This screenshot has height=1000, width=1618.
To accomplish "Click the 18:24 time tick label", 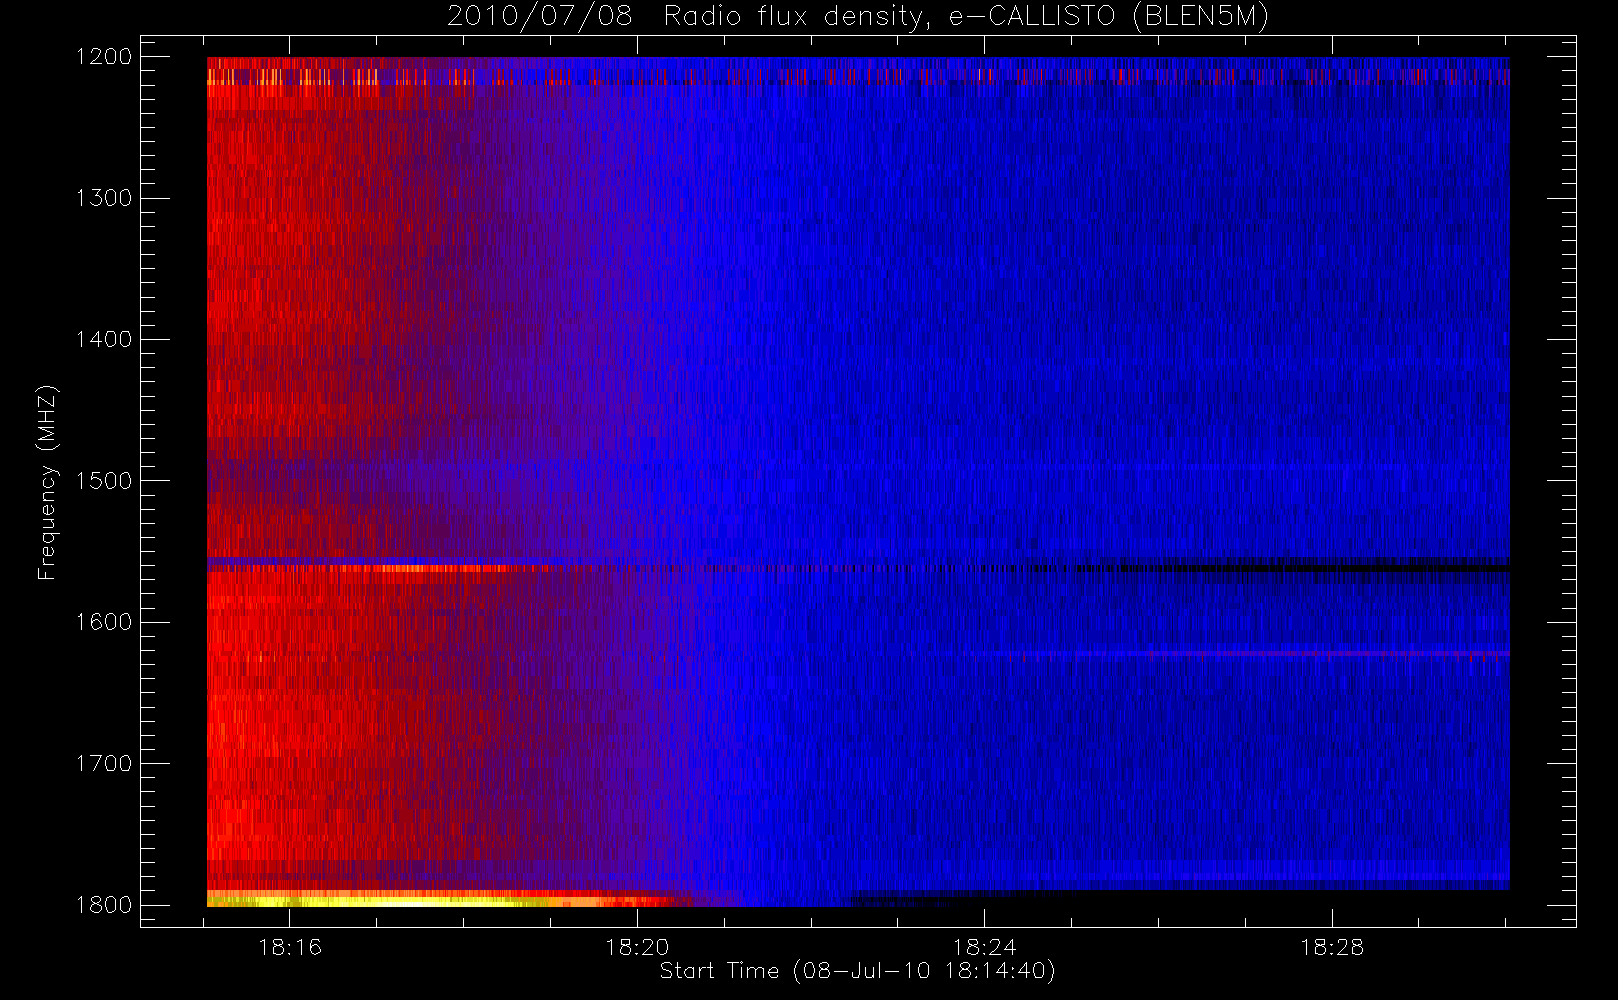I will coord(984,947).
